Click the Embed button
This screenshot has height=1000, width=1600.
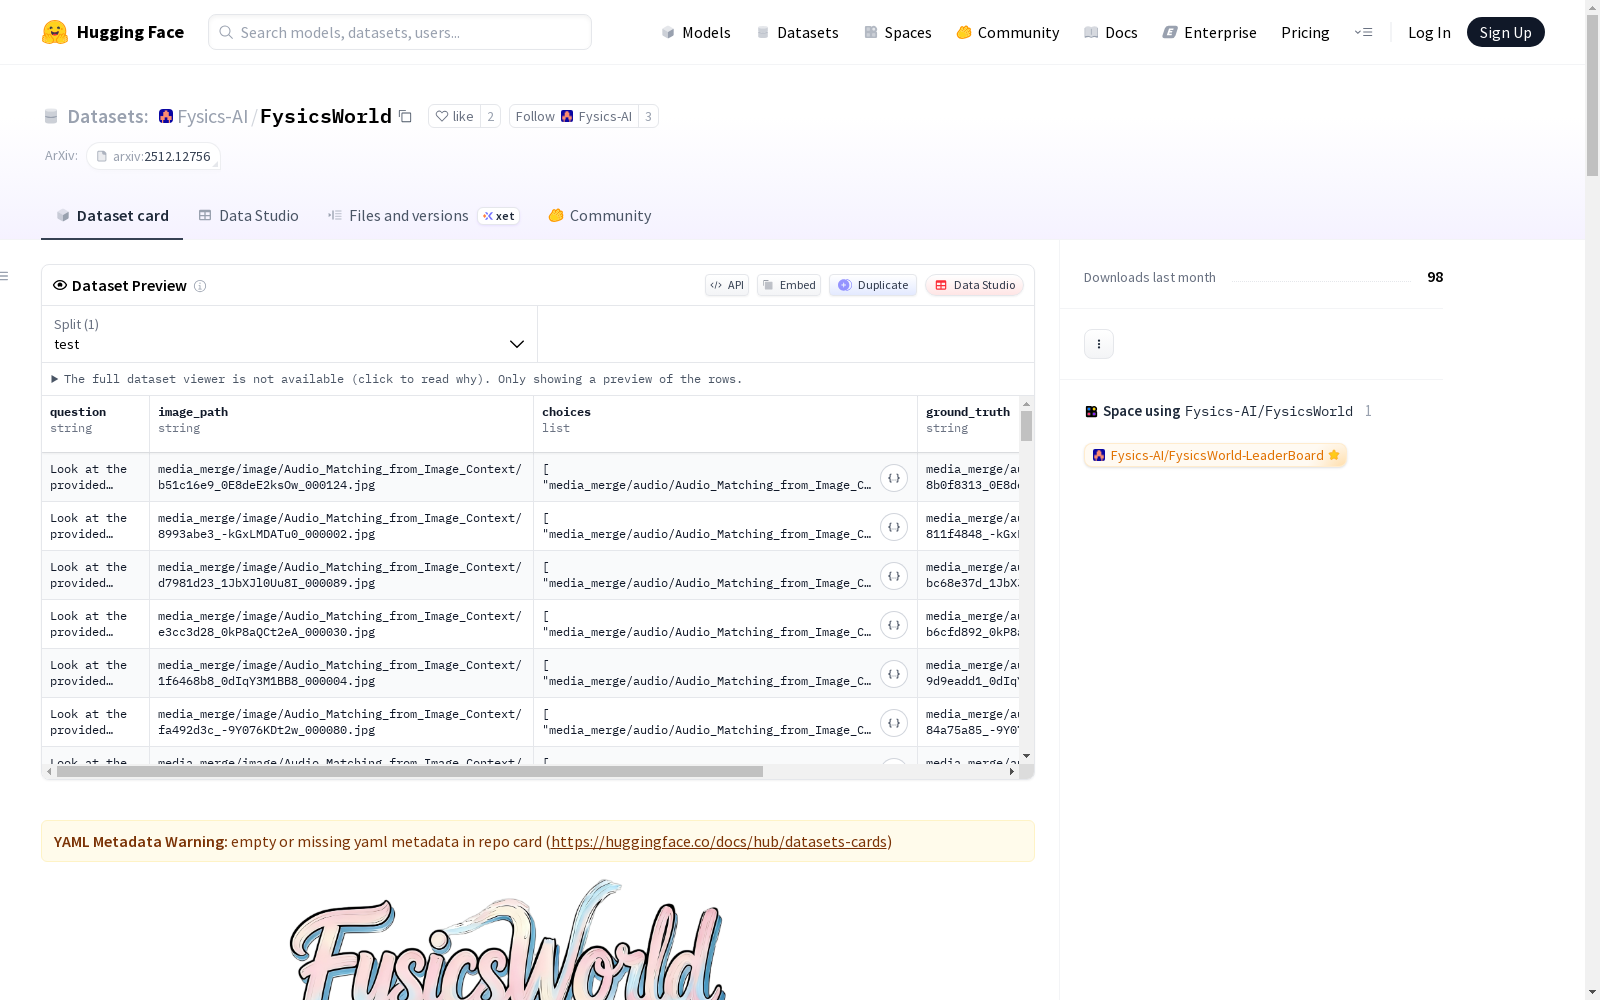point(789,285)
